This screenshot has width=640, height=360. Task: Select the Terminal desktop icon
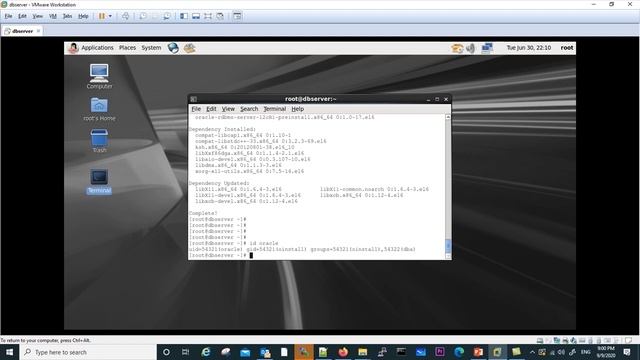(x=99, y=182)
